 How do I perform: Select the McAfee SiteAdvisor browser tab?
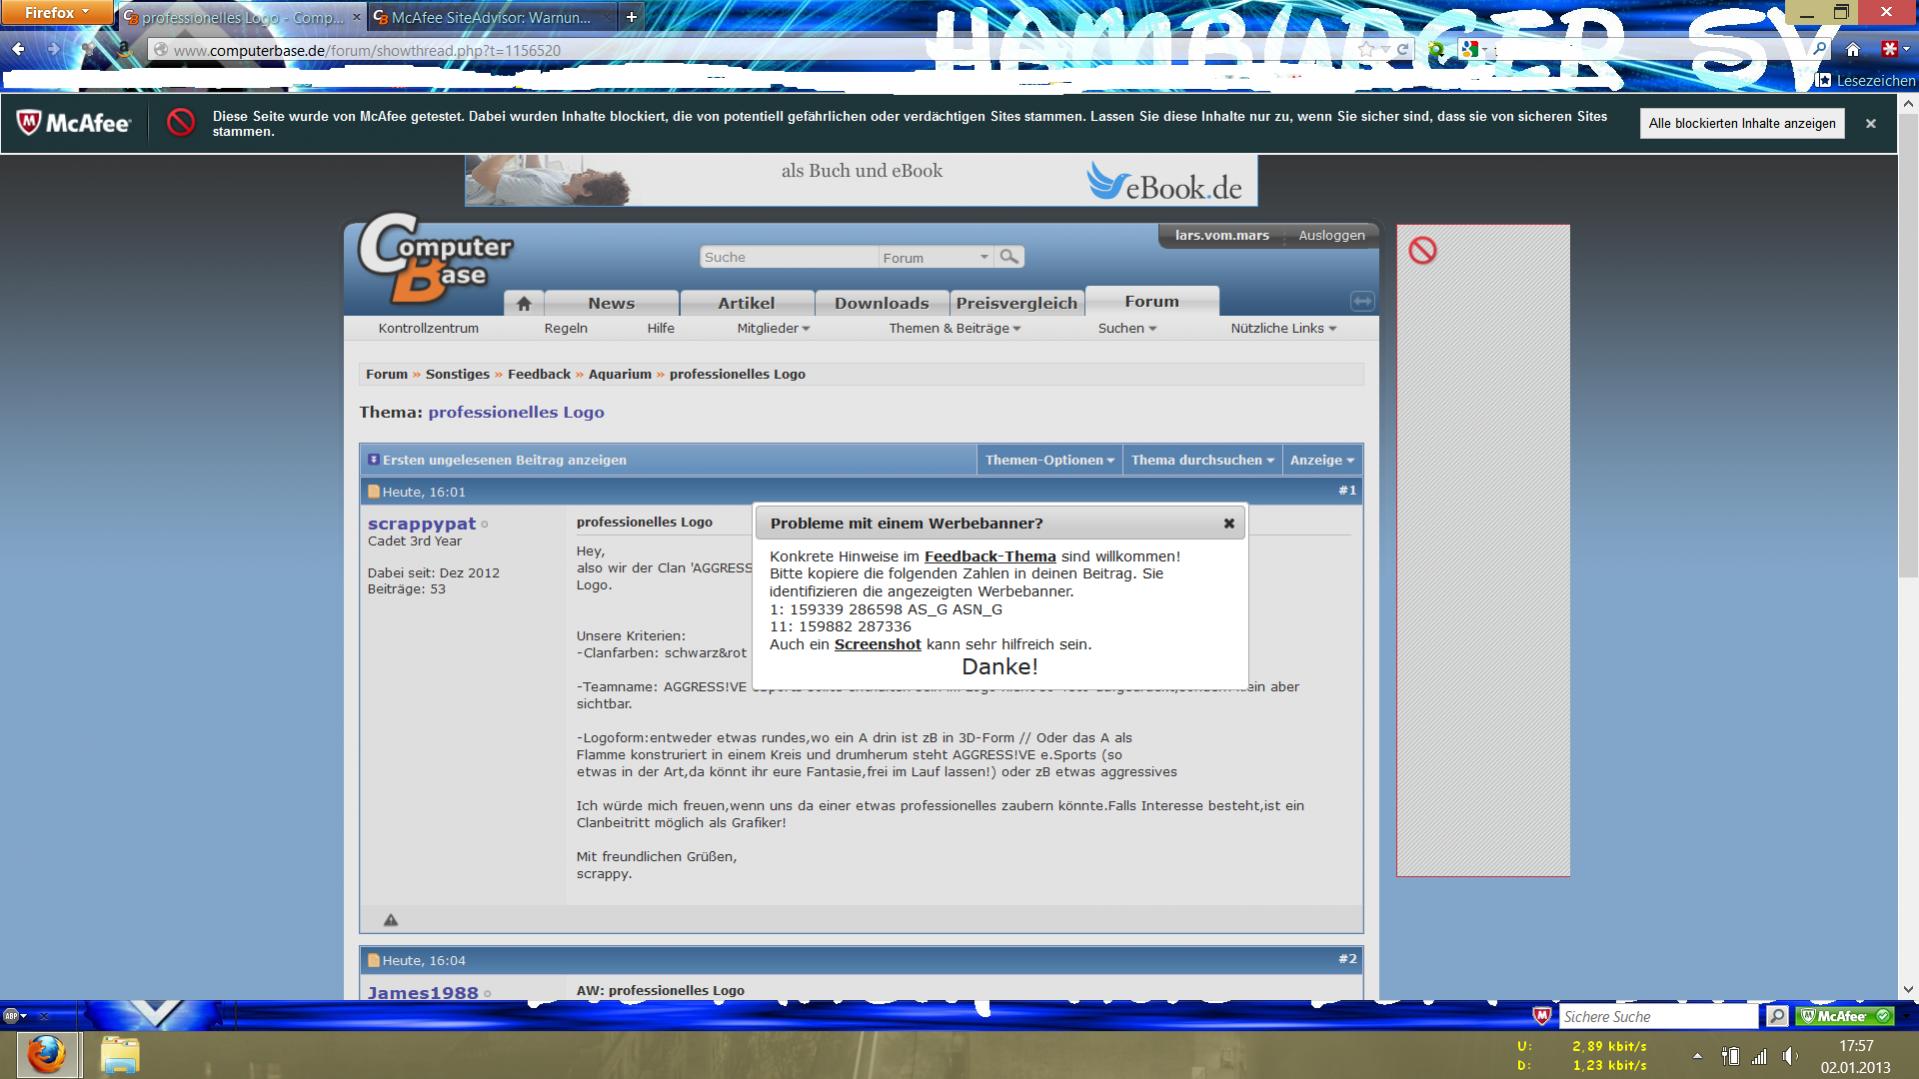pos(492,17)
